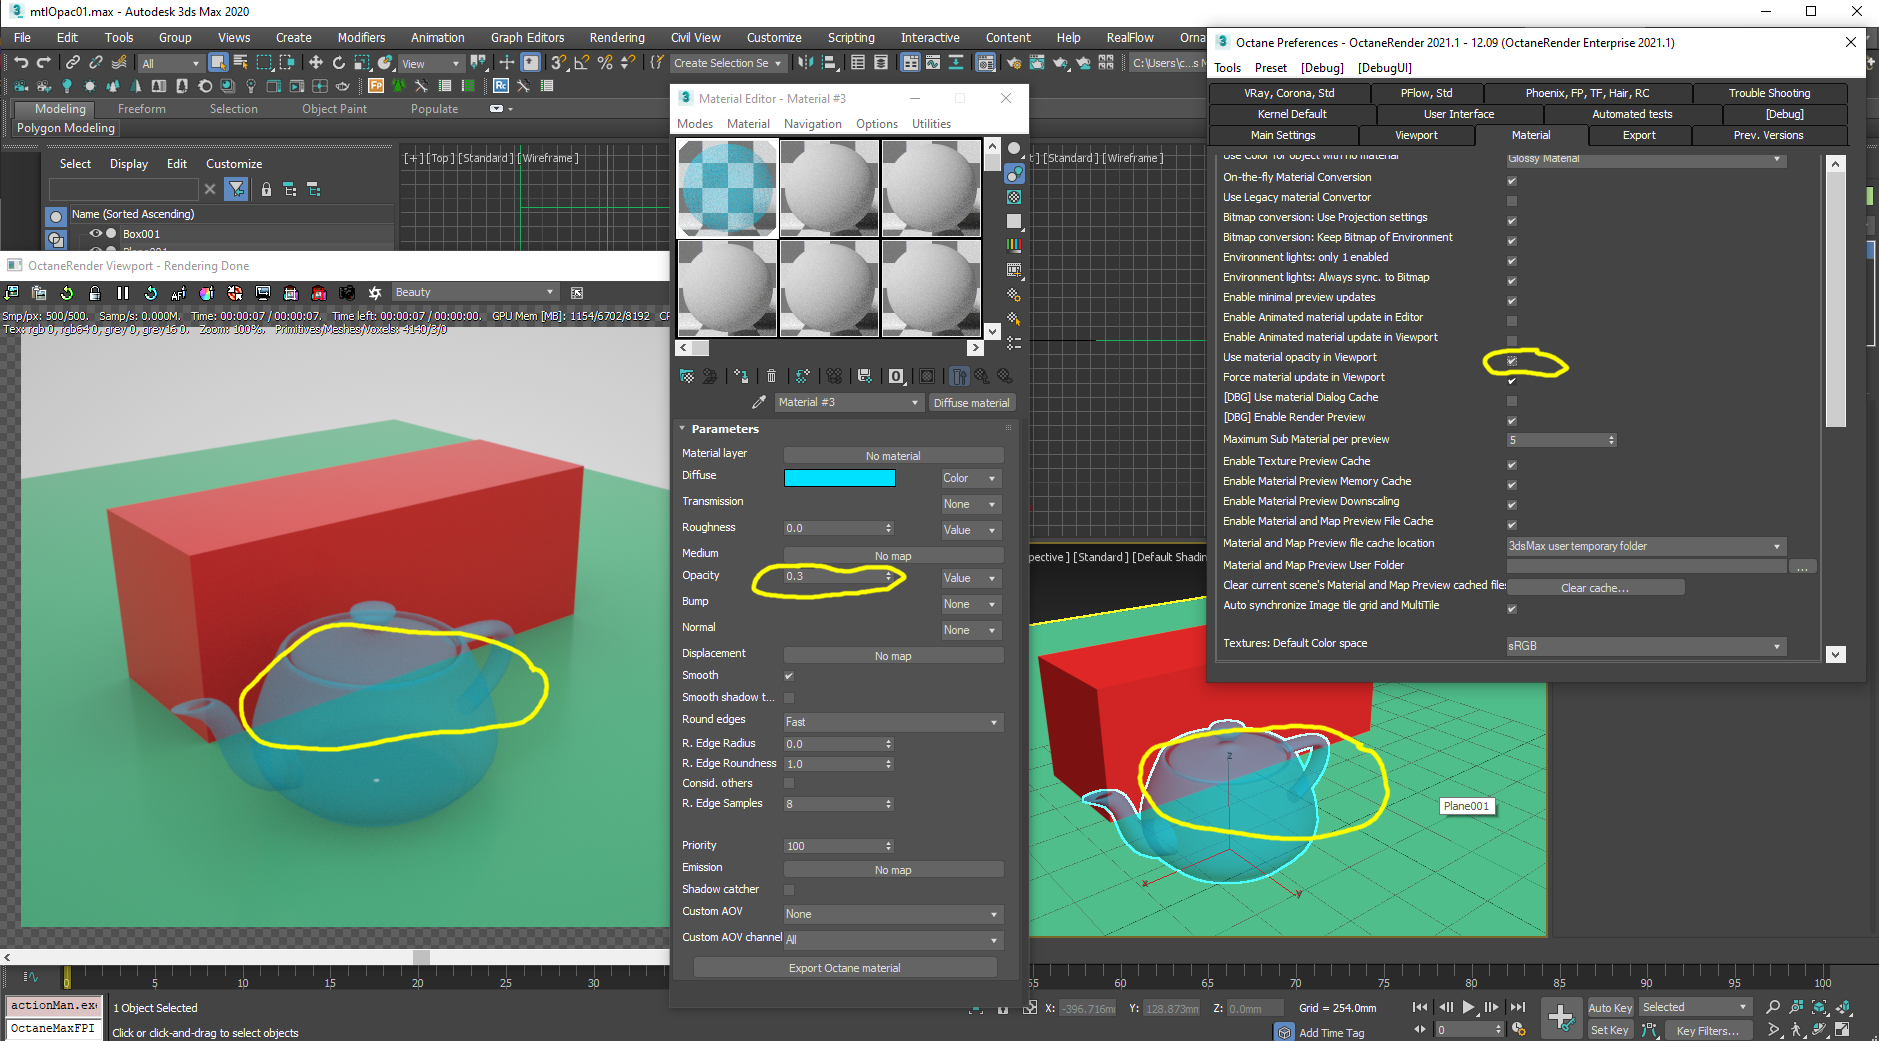
Task: Click the Material Editor Options icon
Action: (x=1014, y=295)
